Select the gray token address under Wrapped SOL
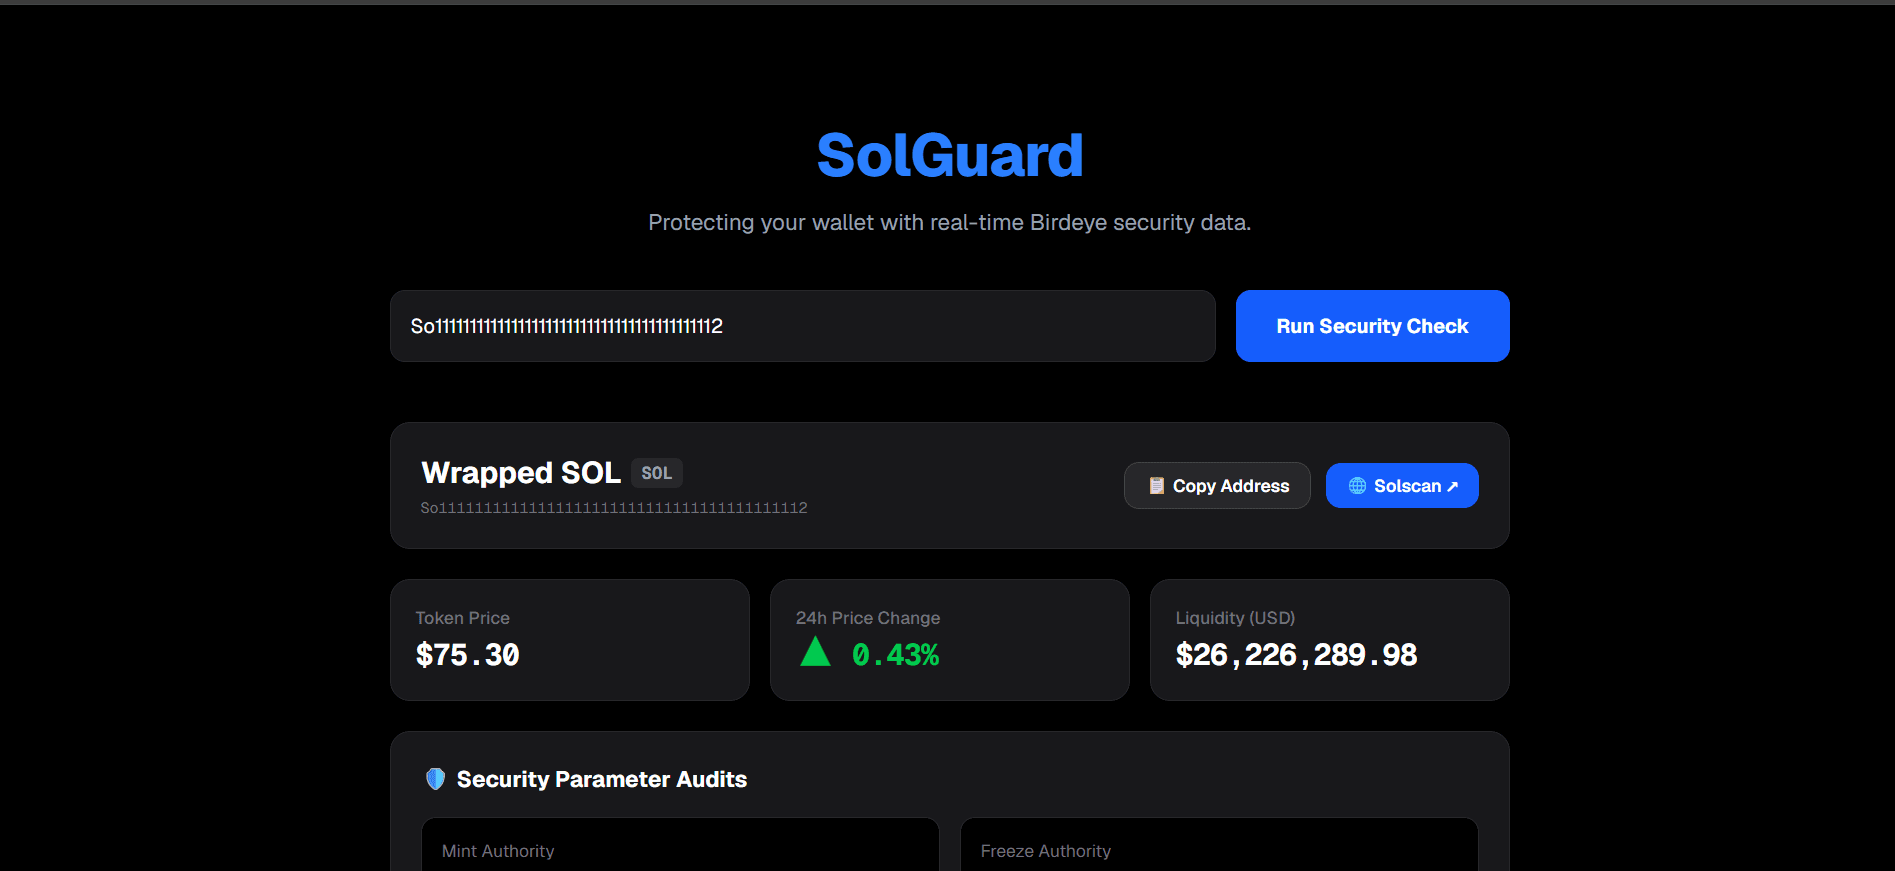 (614, 508)
